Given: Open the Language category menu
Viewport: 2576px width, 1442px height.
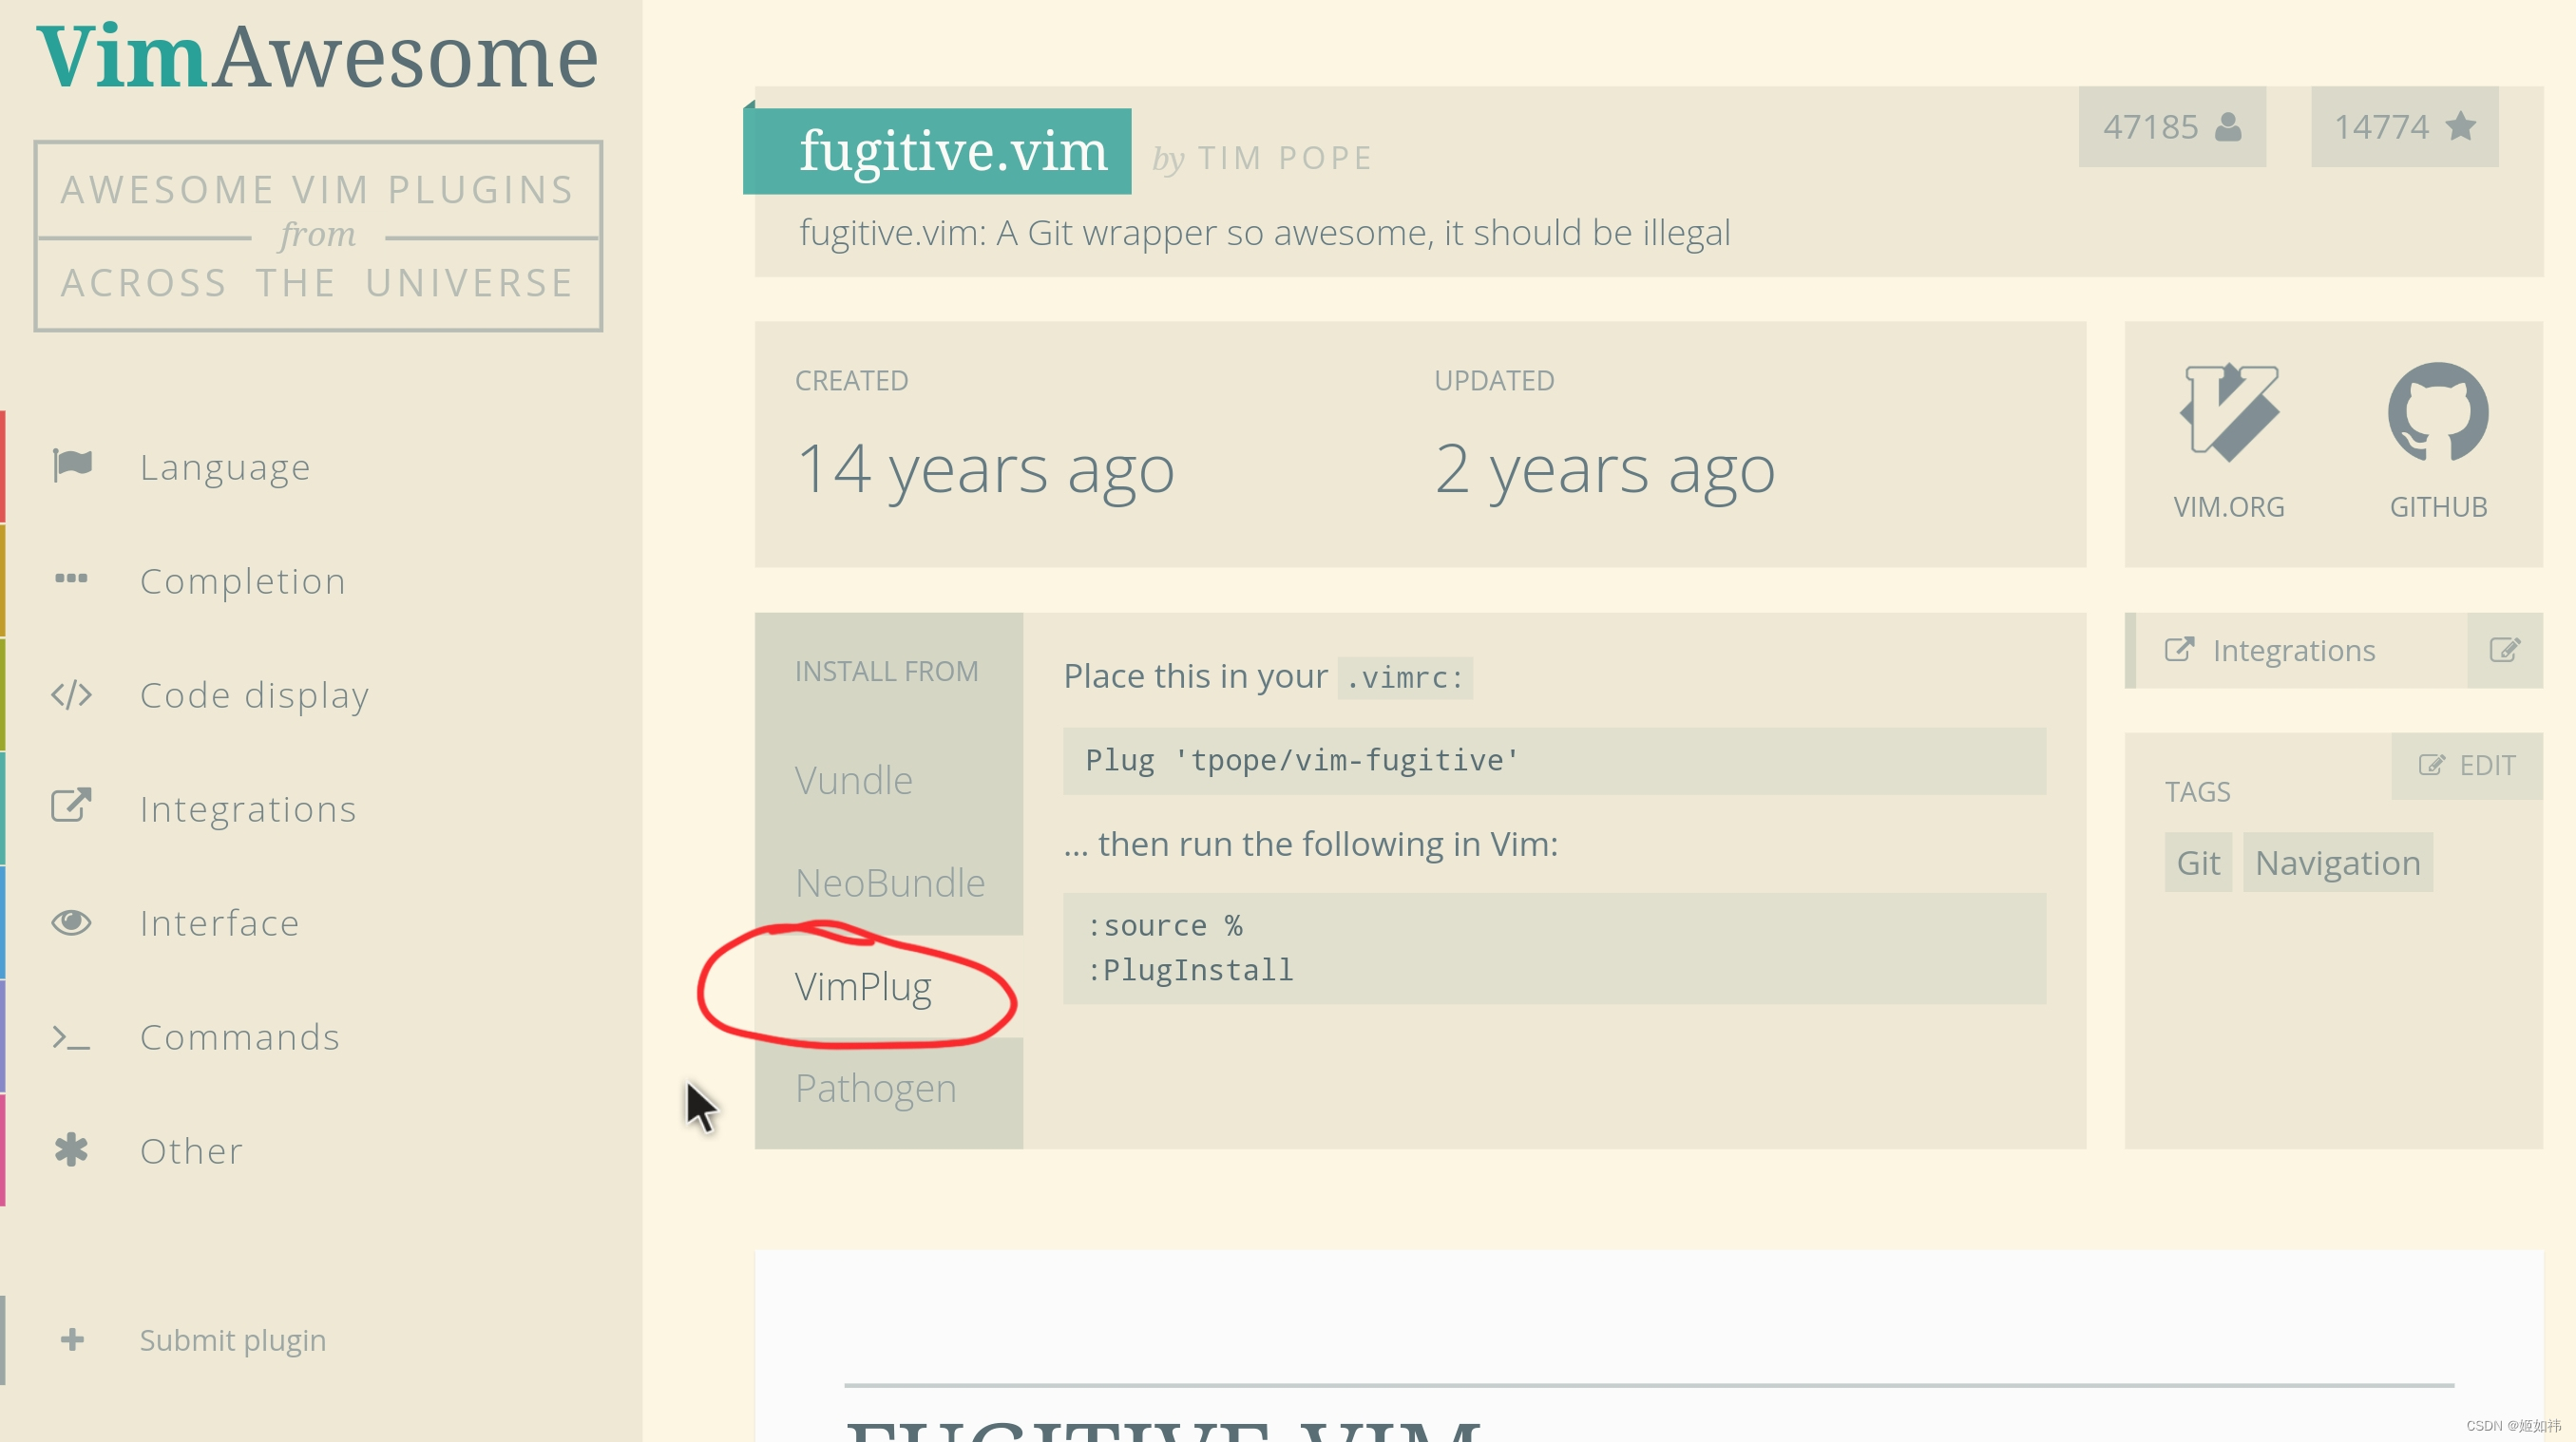Looking at the screenshot, I should [226, 465].
